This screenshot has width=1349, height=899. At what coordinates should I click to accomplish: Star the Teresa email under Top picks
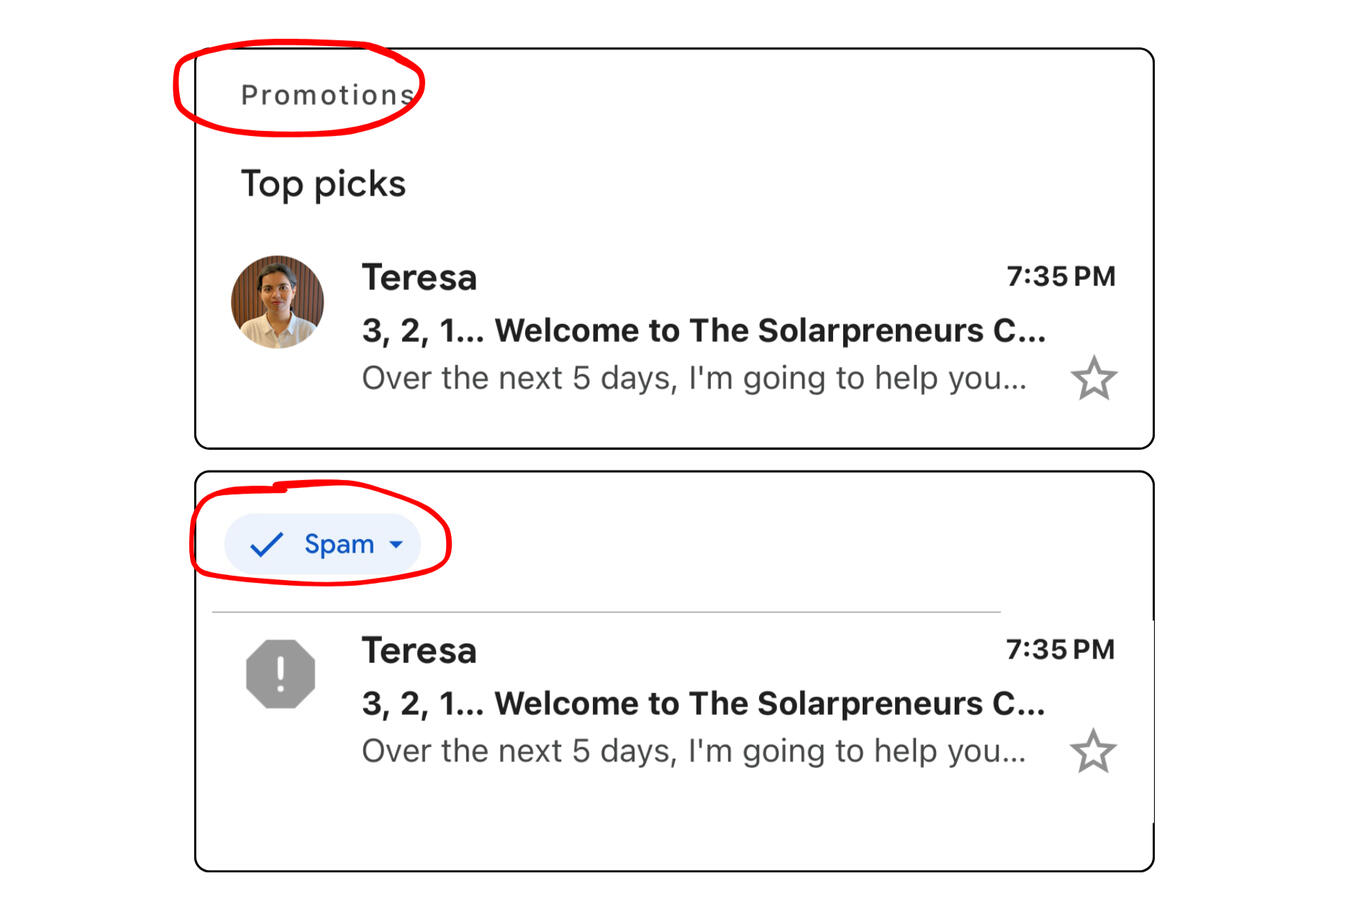point(1094,378)
